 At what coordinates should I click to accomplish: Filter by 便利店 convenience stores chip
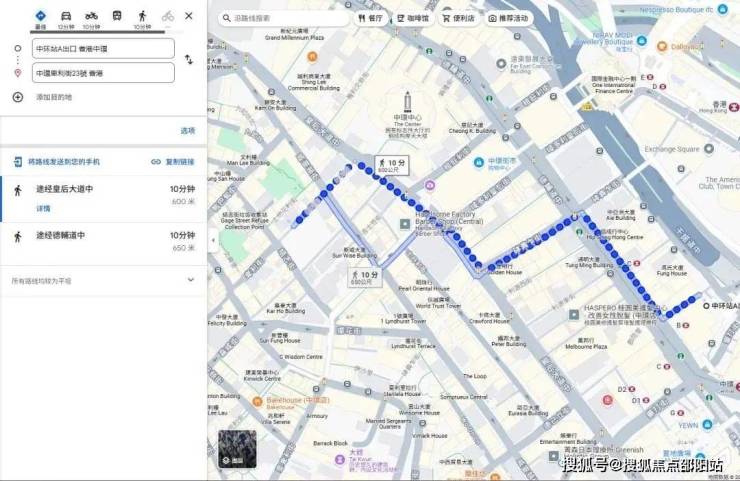tap(458, 18)
